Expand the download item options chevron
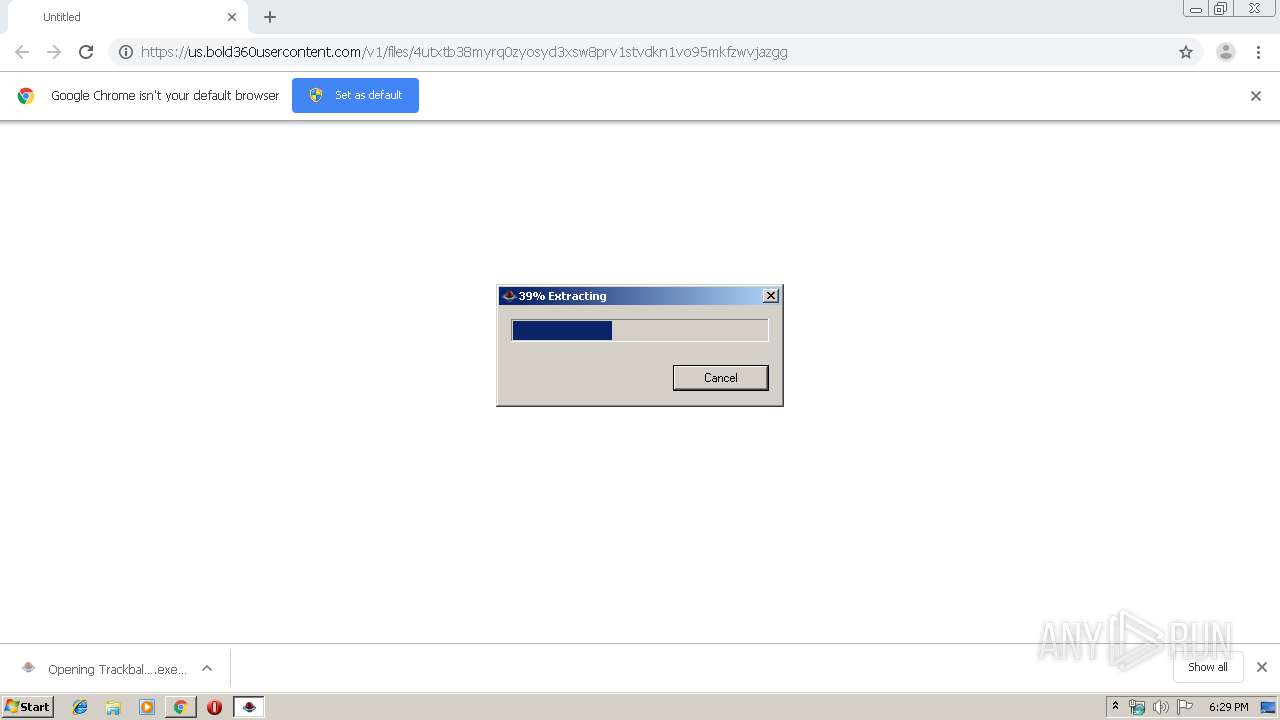Image resolution: width=1280 pixels, height=720 pixels. click(207, 668)
